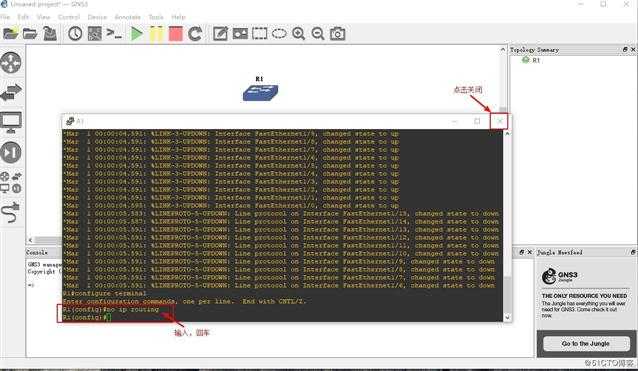The height and width of the screenshot is (371, 638).
Task: Open the Edit menu
Action: click(23, 17)
